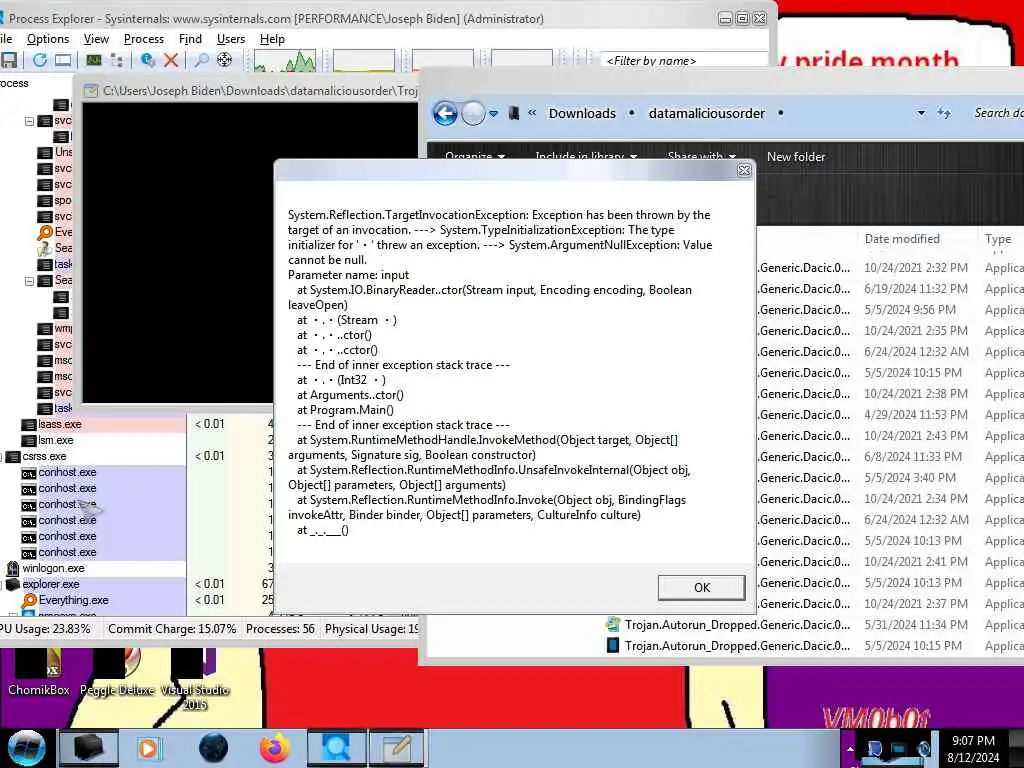
Task: Click the Firefox taskbar icon
Action: tap(274, 748)
